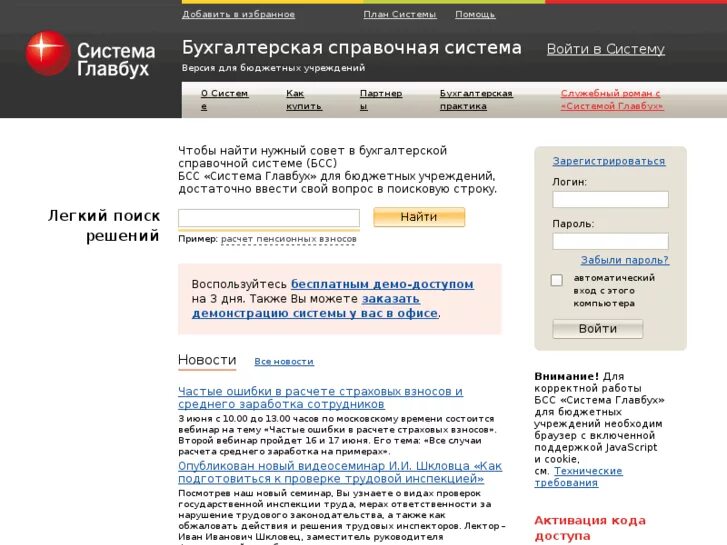727x545 pixels.
Task: Focus the main search query field
Action: click(269, 218)
